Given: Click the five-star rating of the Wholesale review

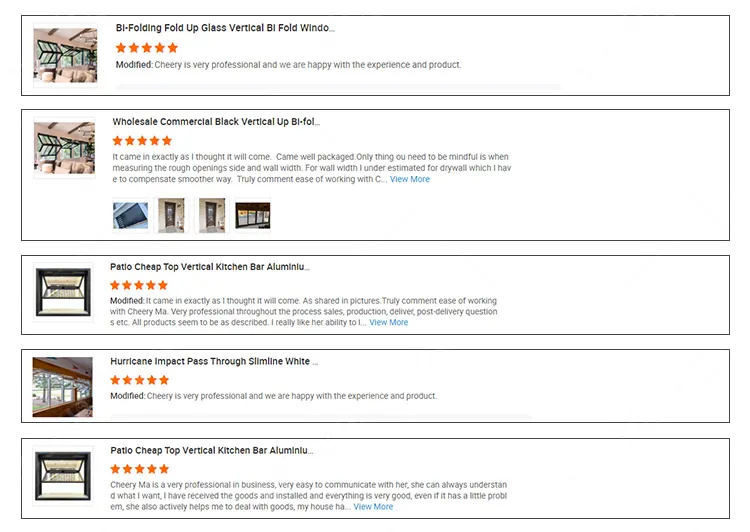Looking at the screenshot, I should (x=141, y=141).
